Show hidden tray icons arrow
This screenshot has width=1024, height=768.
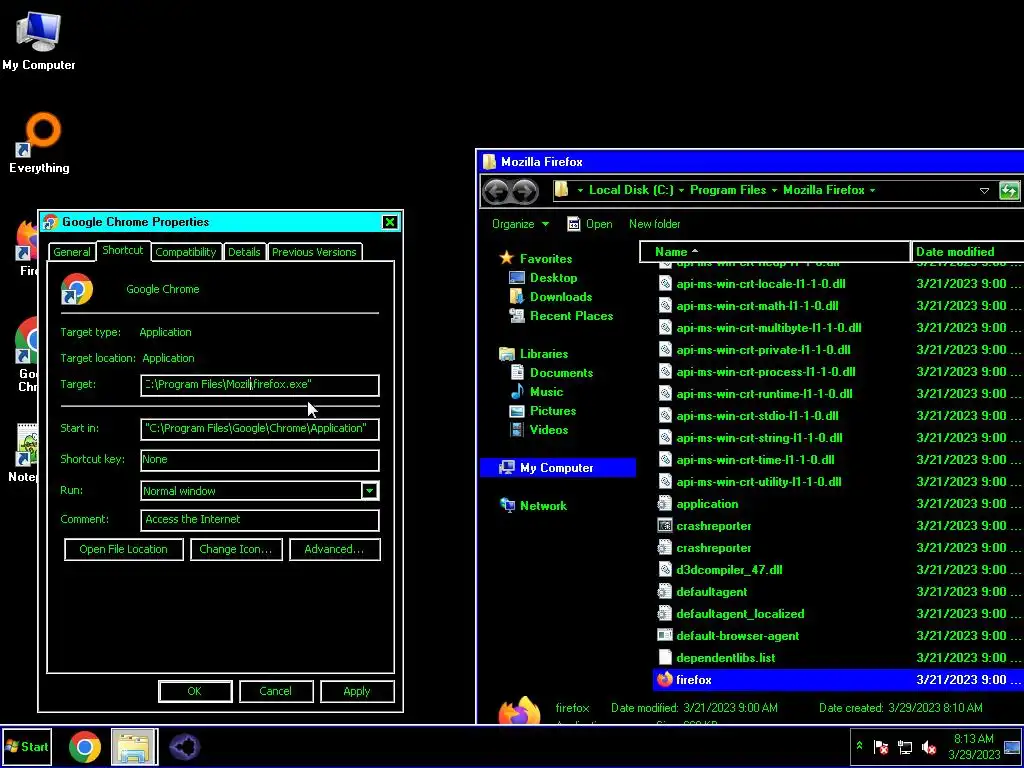point(859,746)
